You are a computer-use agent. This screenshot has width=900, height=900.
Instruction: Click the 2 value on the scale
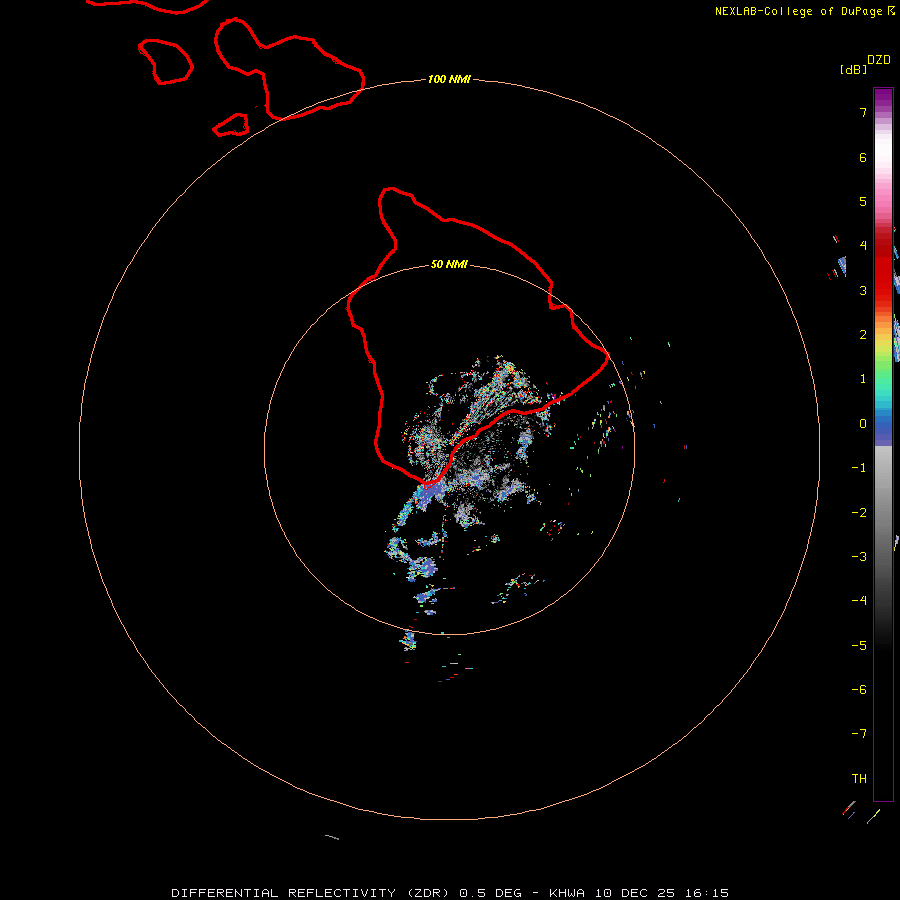[x=863, y=335]
